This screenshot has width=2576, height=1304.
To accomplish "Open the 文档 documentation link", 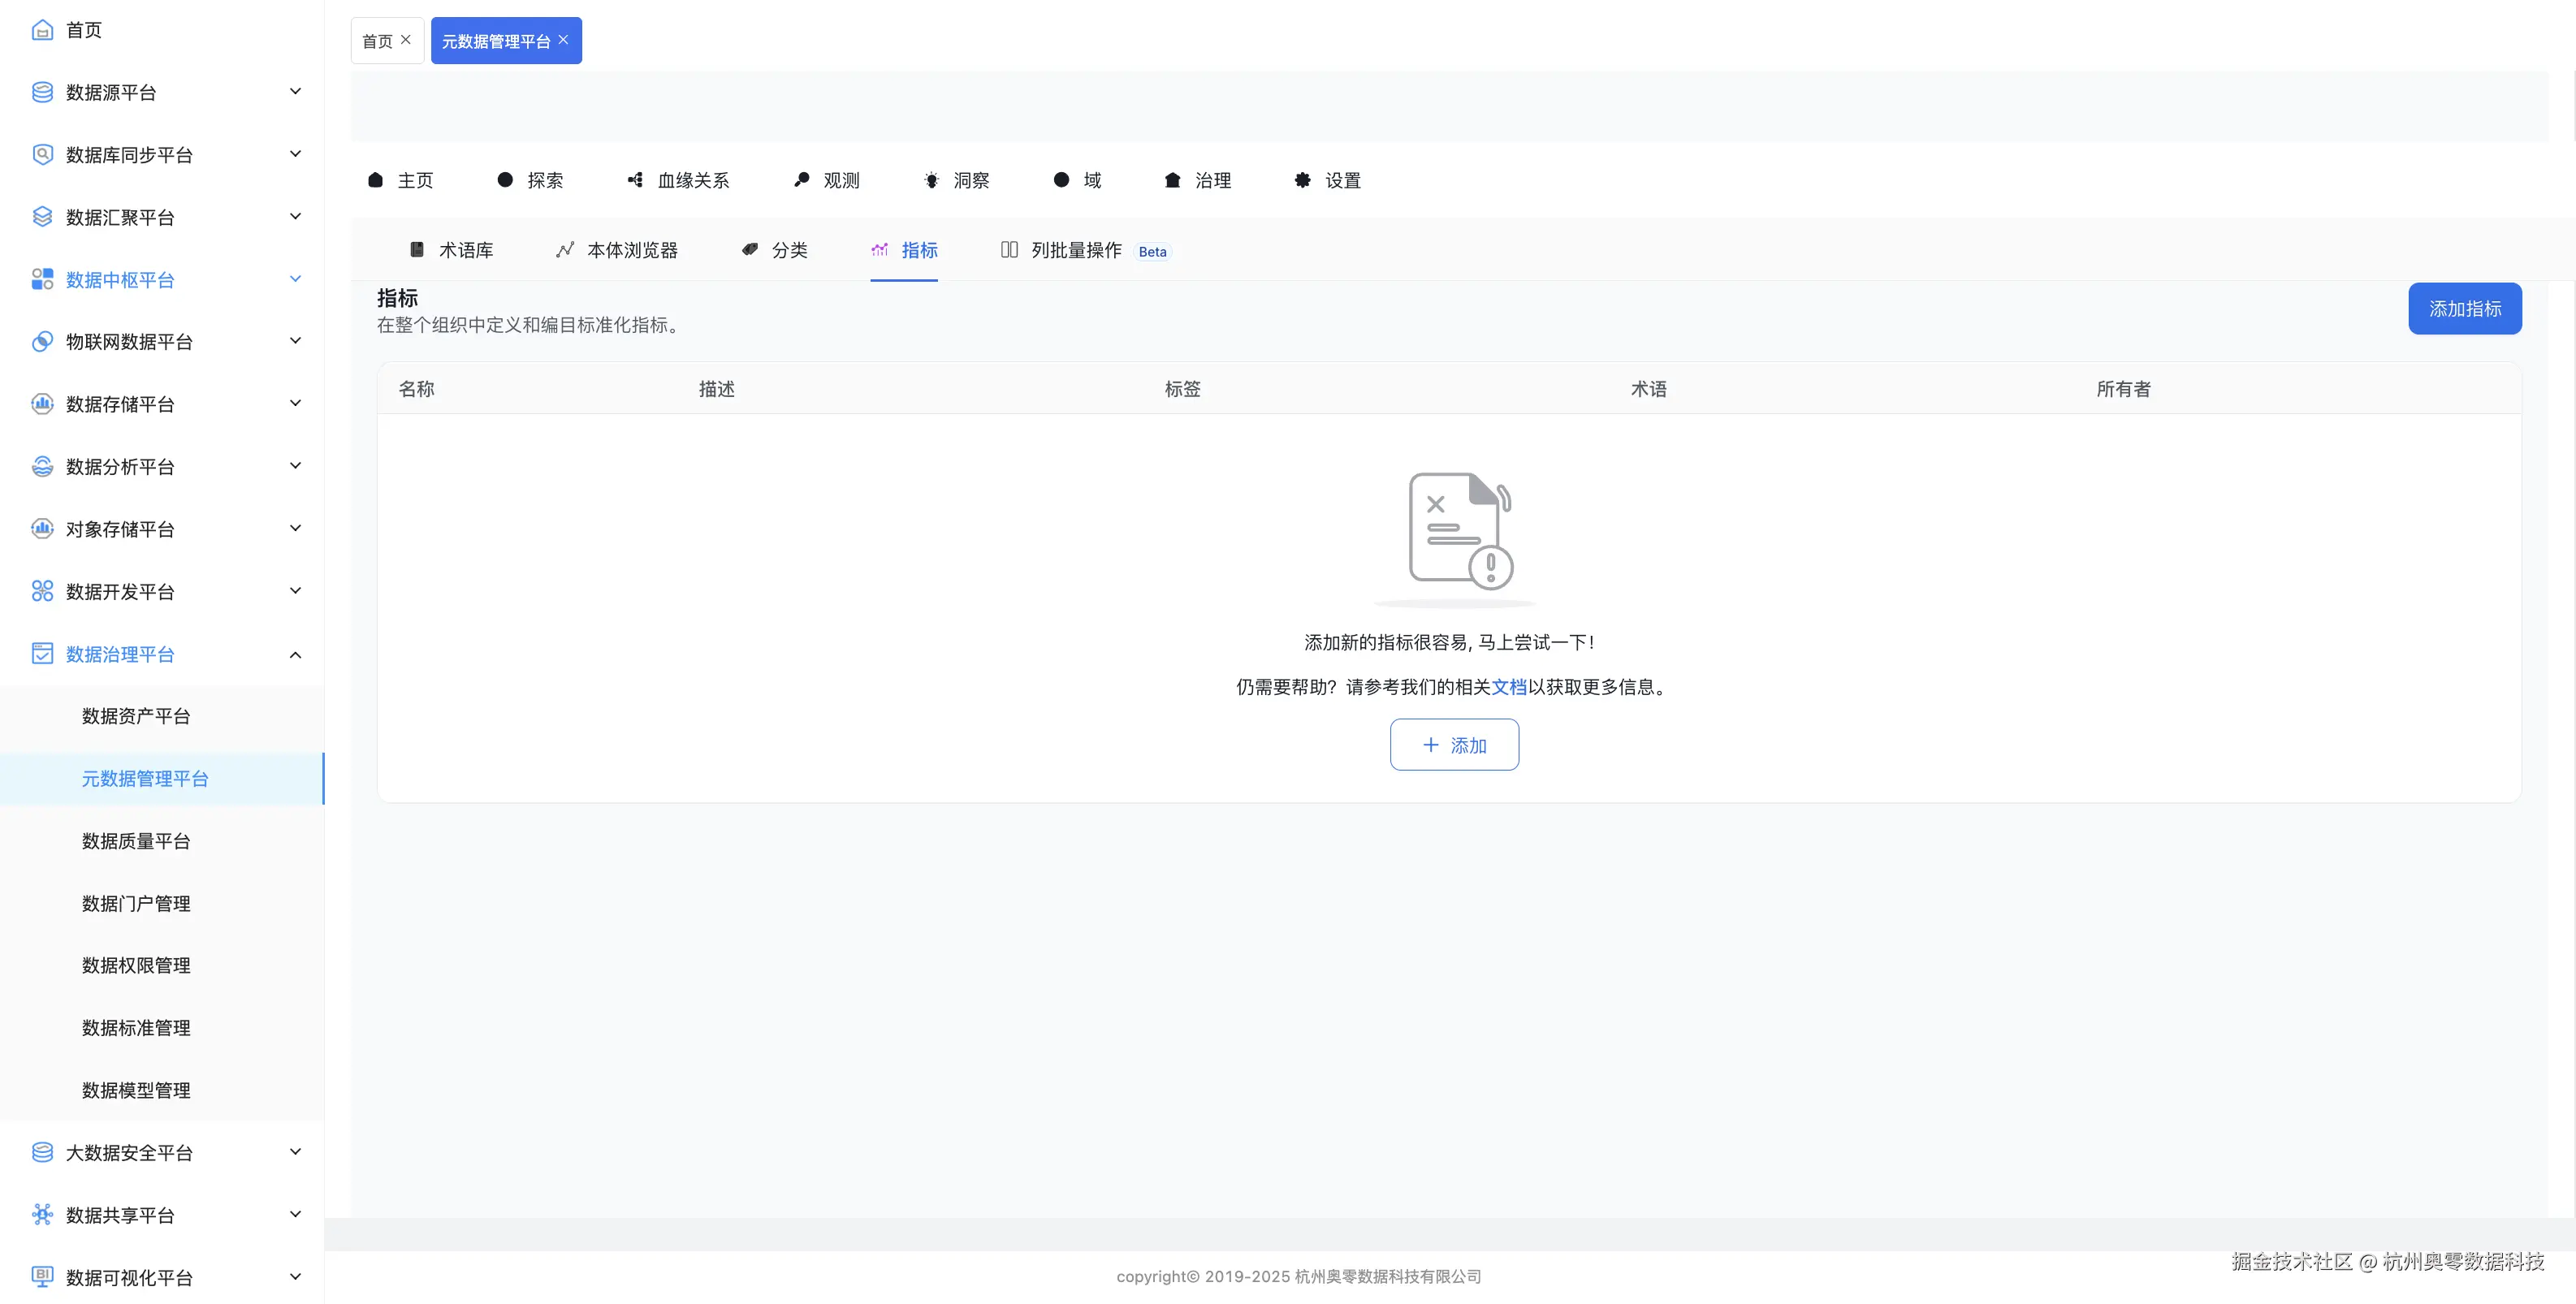I will pyautogui.click(x=1510, y=687).
